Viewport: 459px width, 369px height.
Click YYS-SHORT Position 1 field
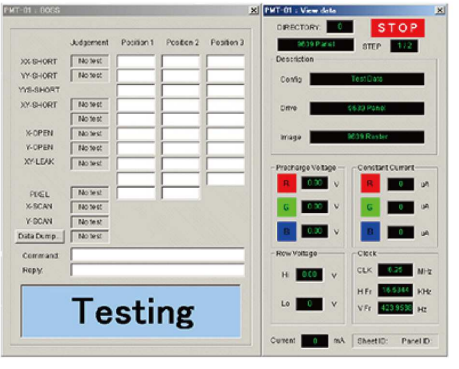coord(136,90)
